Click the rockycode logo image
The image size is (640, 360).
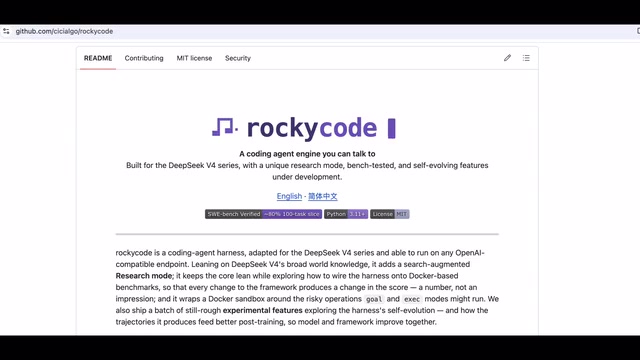304,128
